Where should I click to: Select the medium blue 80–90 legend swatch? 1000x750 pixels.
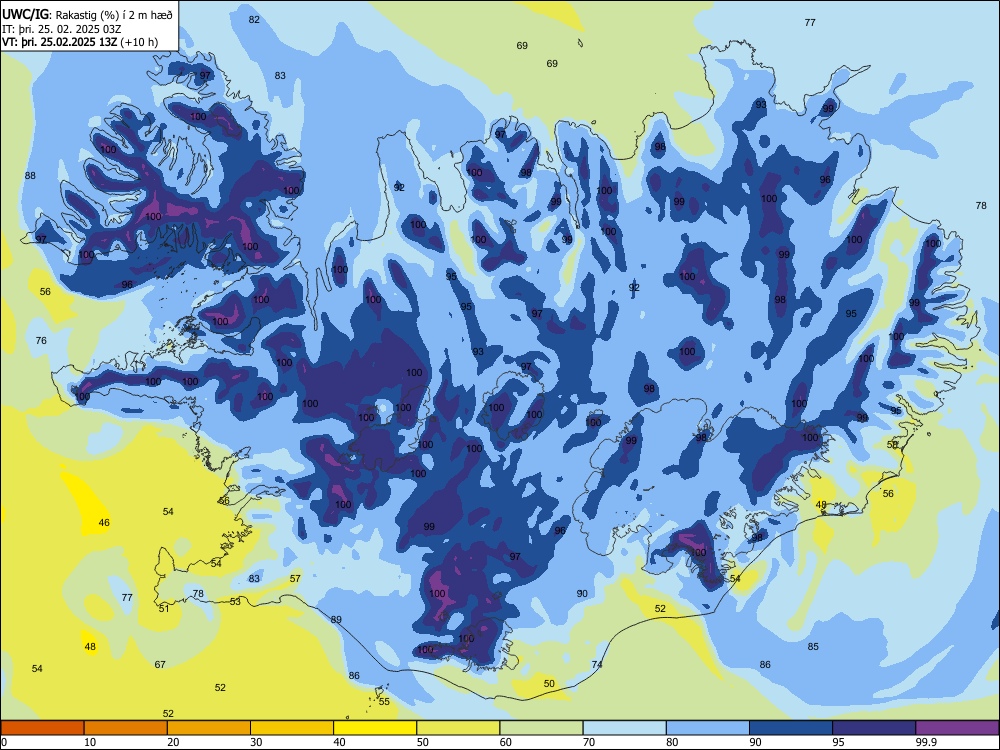pos(707,728)
